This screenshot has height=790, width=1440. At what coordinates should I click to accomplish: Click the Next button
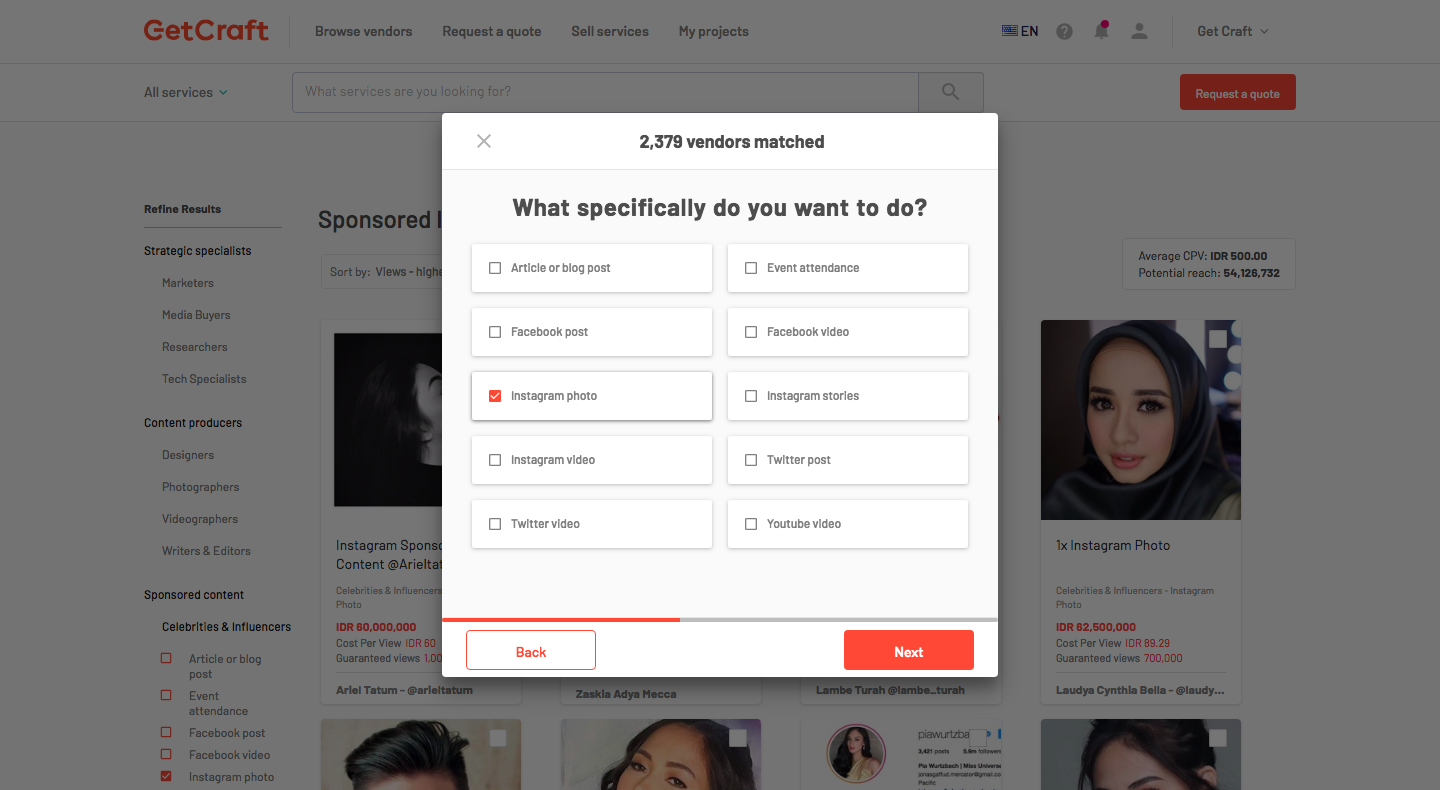[x=909, y=651]
